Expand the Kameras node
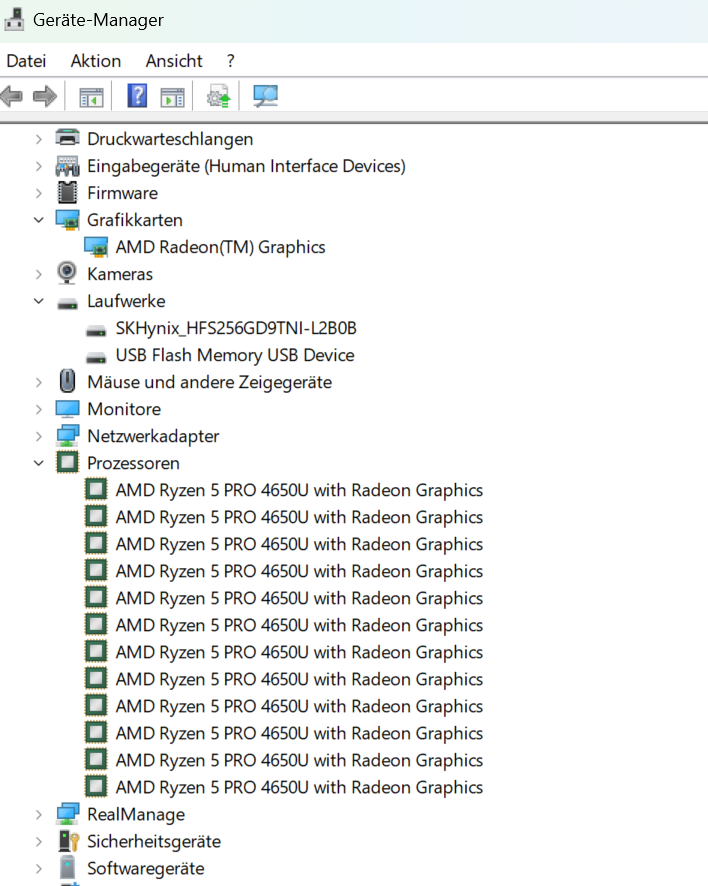The height and width of the screenshot is (886, 708). 38,274
